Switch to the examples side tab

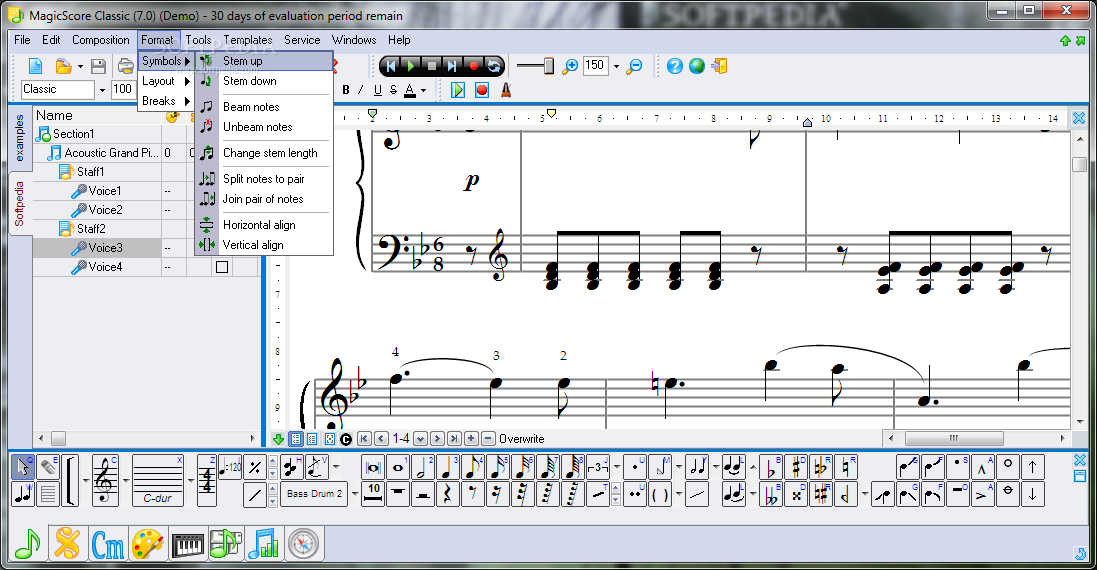click(20, 137)
